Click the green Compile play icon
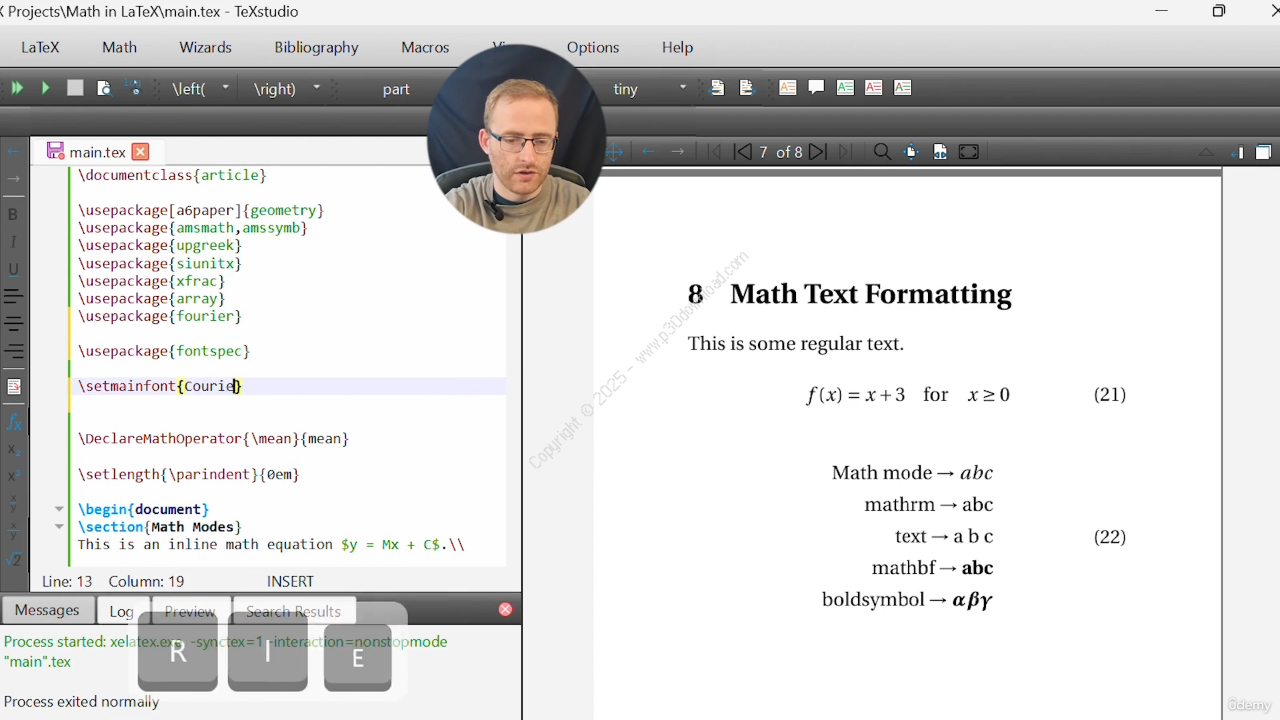 (45, 88)
